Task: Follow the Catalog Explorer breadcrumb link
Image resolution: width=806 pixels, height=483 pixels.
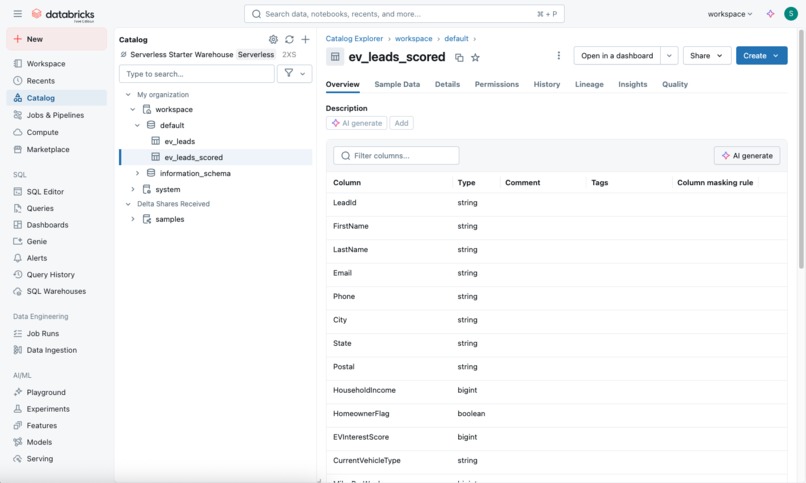Action: [x=354, y=39]
